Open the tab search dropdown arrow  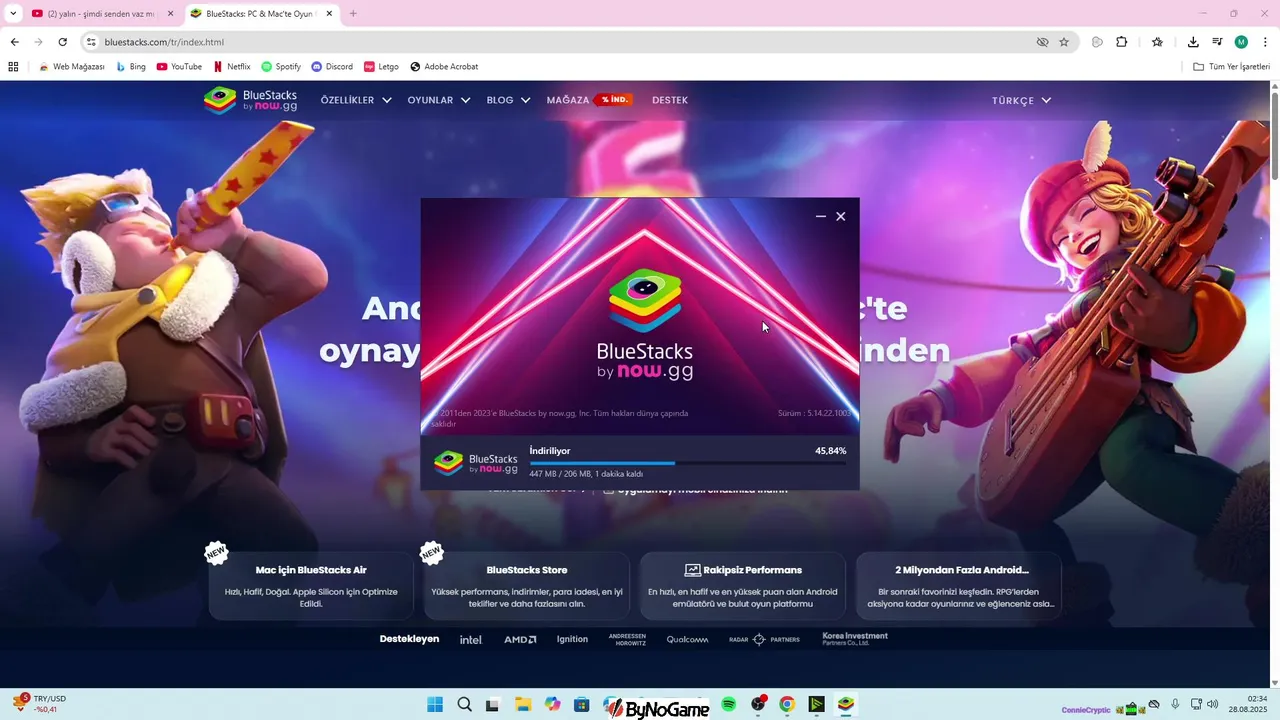(13, 14)
